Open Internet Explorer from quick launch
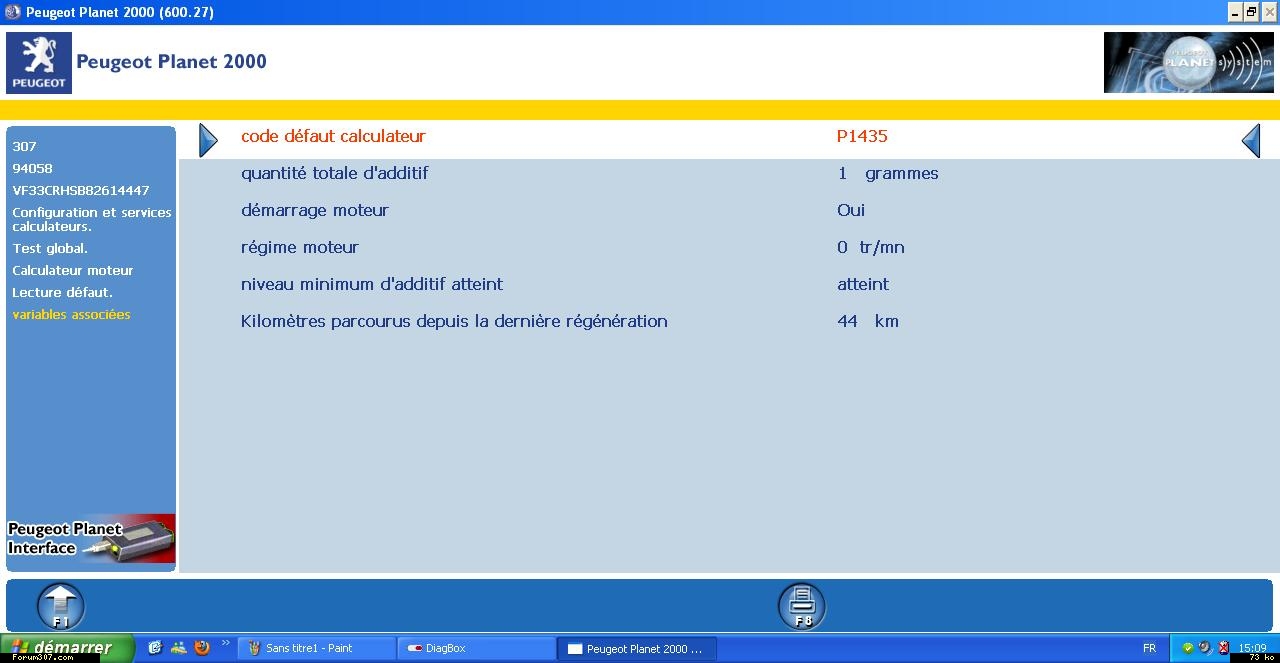This screenshot has height=663, width=1280. click(x=155, y=647)
